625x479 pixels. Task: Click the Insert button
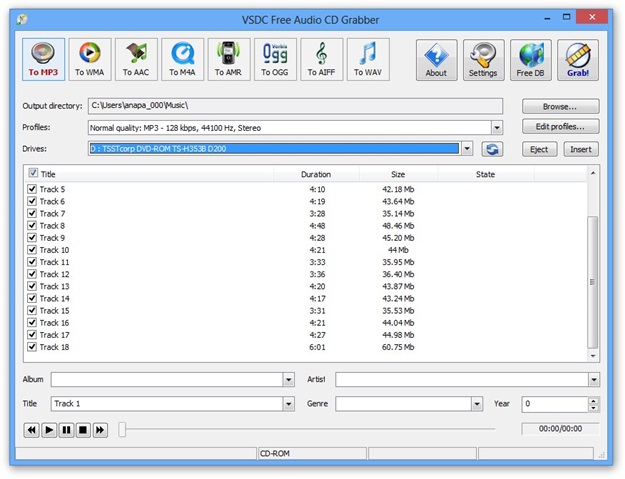click(x=581, y=149)
